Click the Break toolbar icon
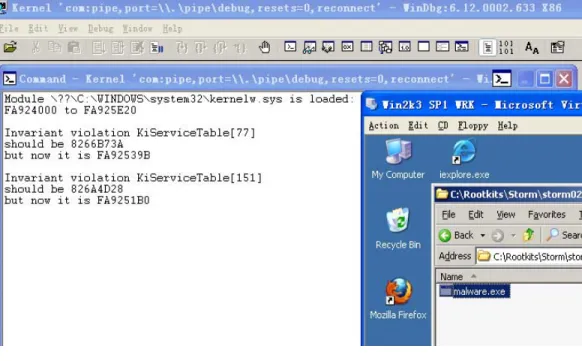 click(x=157, y=48)
